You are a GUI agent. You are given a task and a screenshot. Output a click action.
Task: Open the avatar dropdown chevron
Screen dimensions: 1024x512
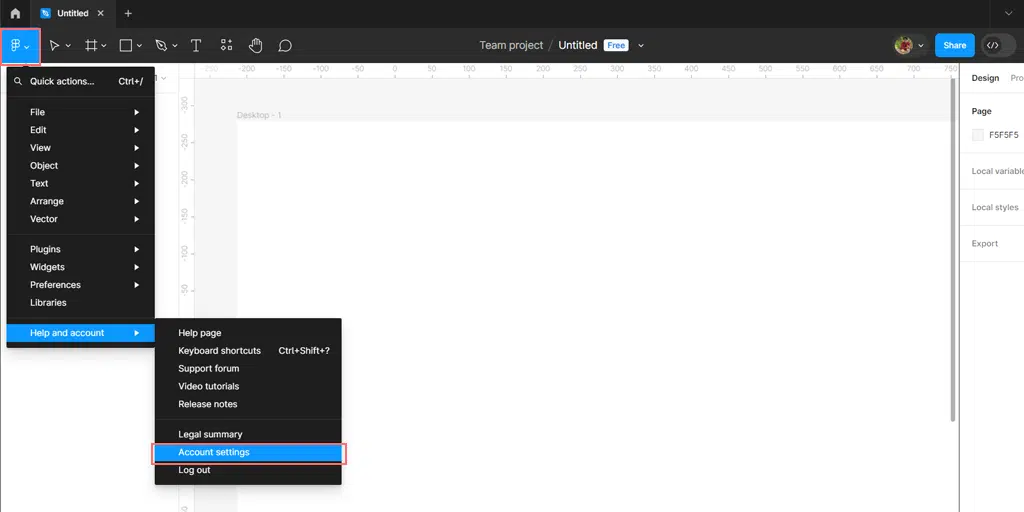click(921, 46)
